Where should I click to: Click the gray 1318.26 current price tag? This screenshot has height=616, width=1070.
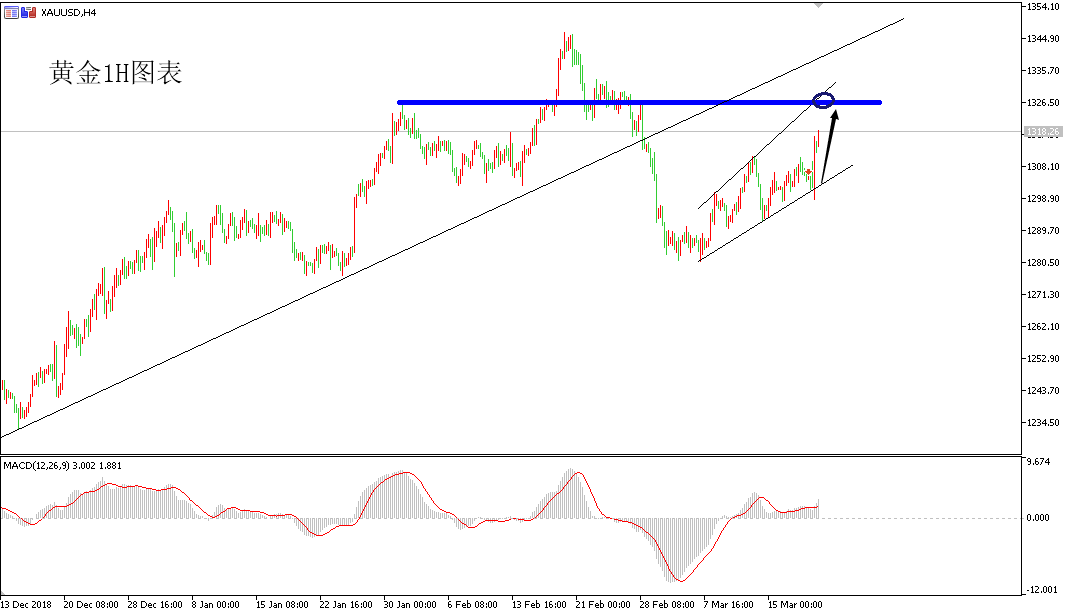1043,132
